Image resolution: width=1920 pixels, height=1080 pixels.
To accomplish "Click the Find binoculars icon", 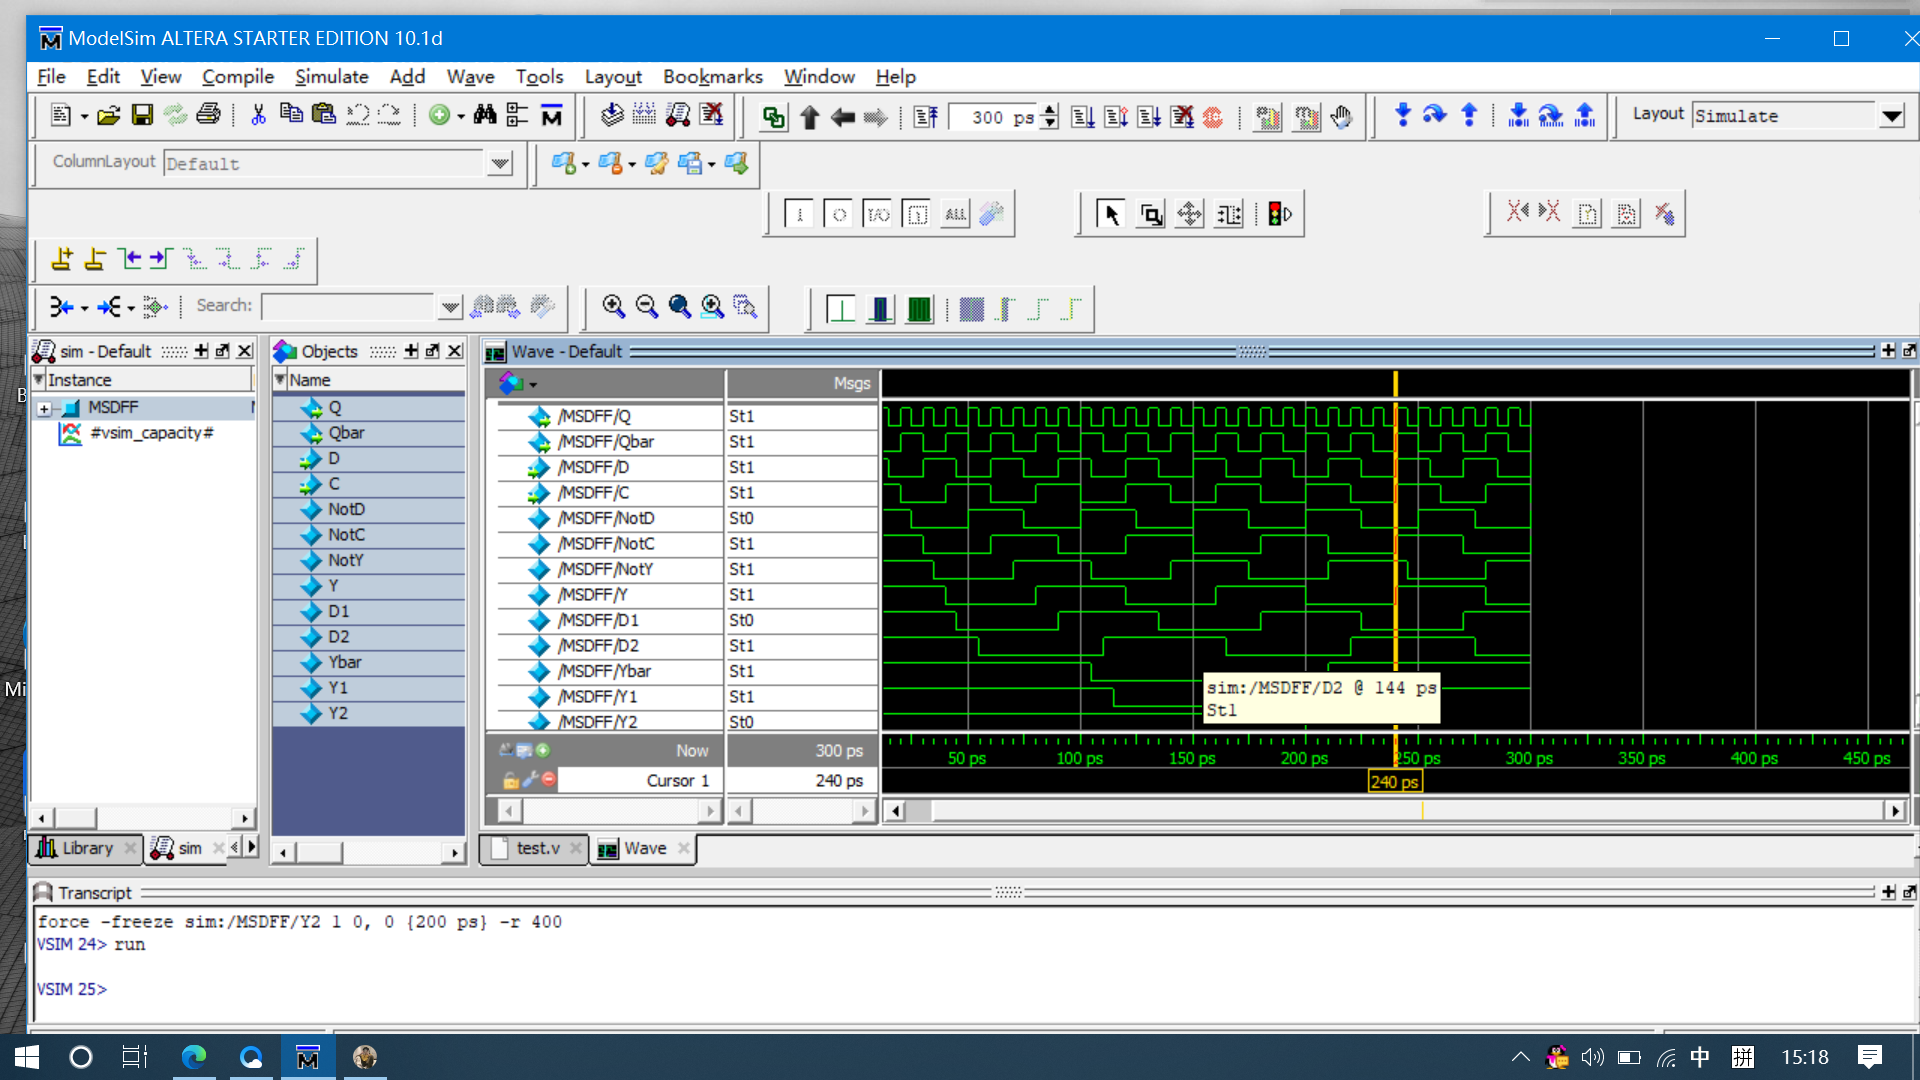I will (x=485, y=116).
